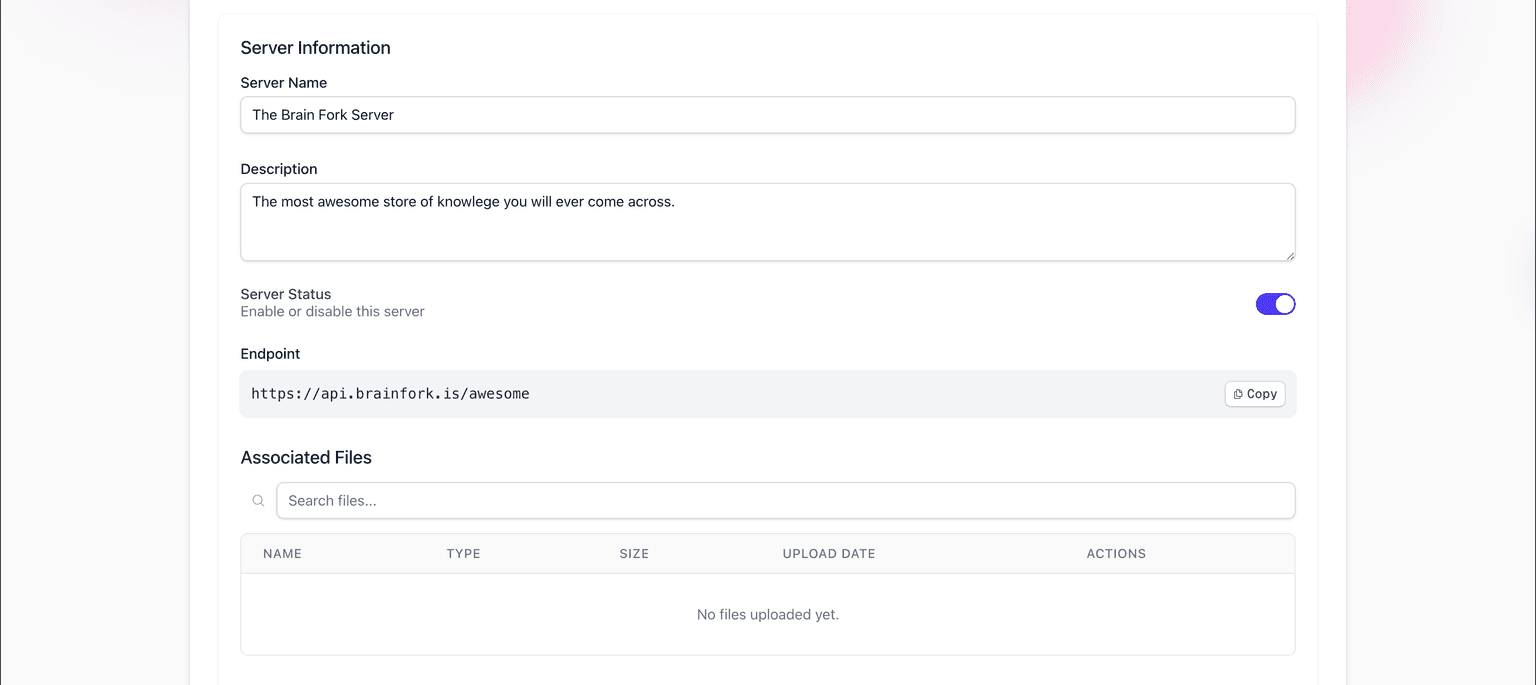Select the search glass icon beside file search
Viewport: 1536px width, 685px height.
click(258, 500)
